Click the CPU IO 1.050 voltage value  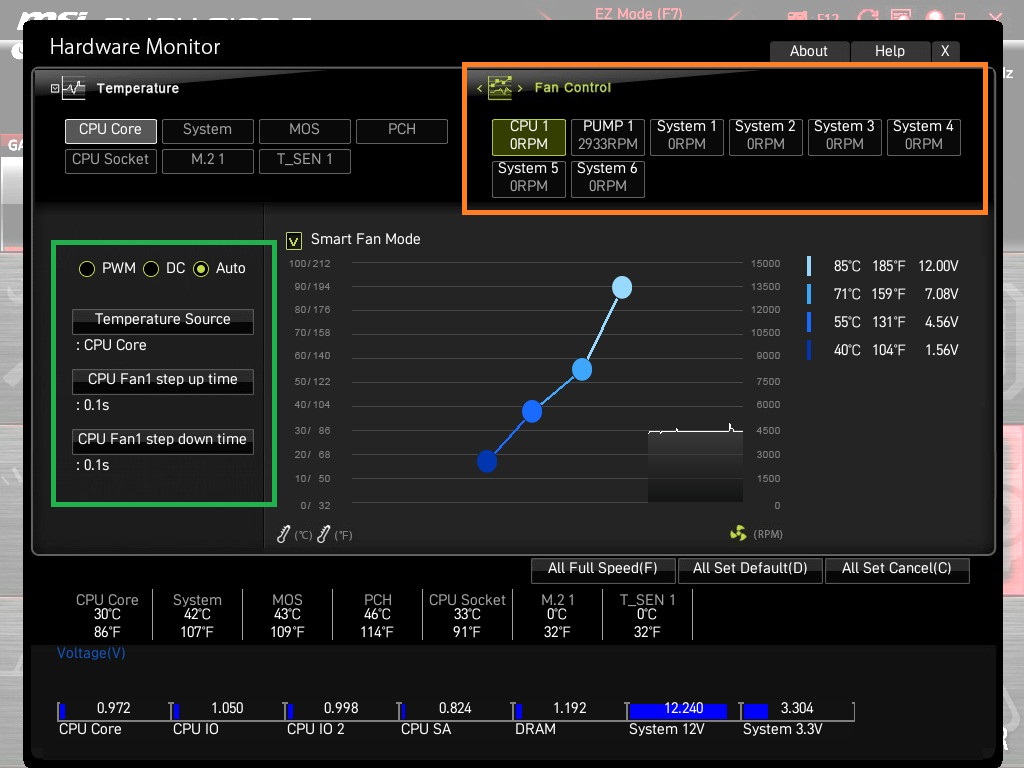point(227,708)
